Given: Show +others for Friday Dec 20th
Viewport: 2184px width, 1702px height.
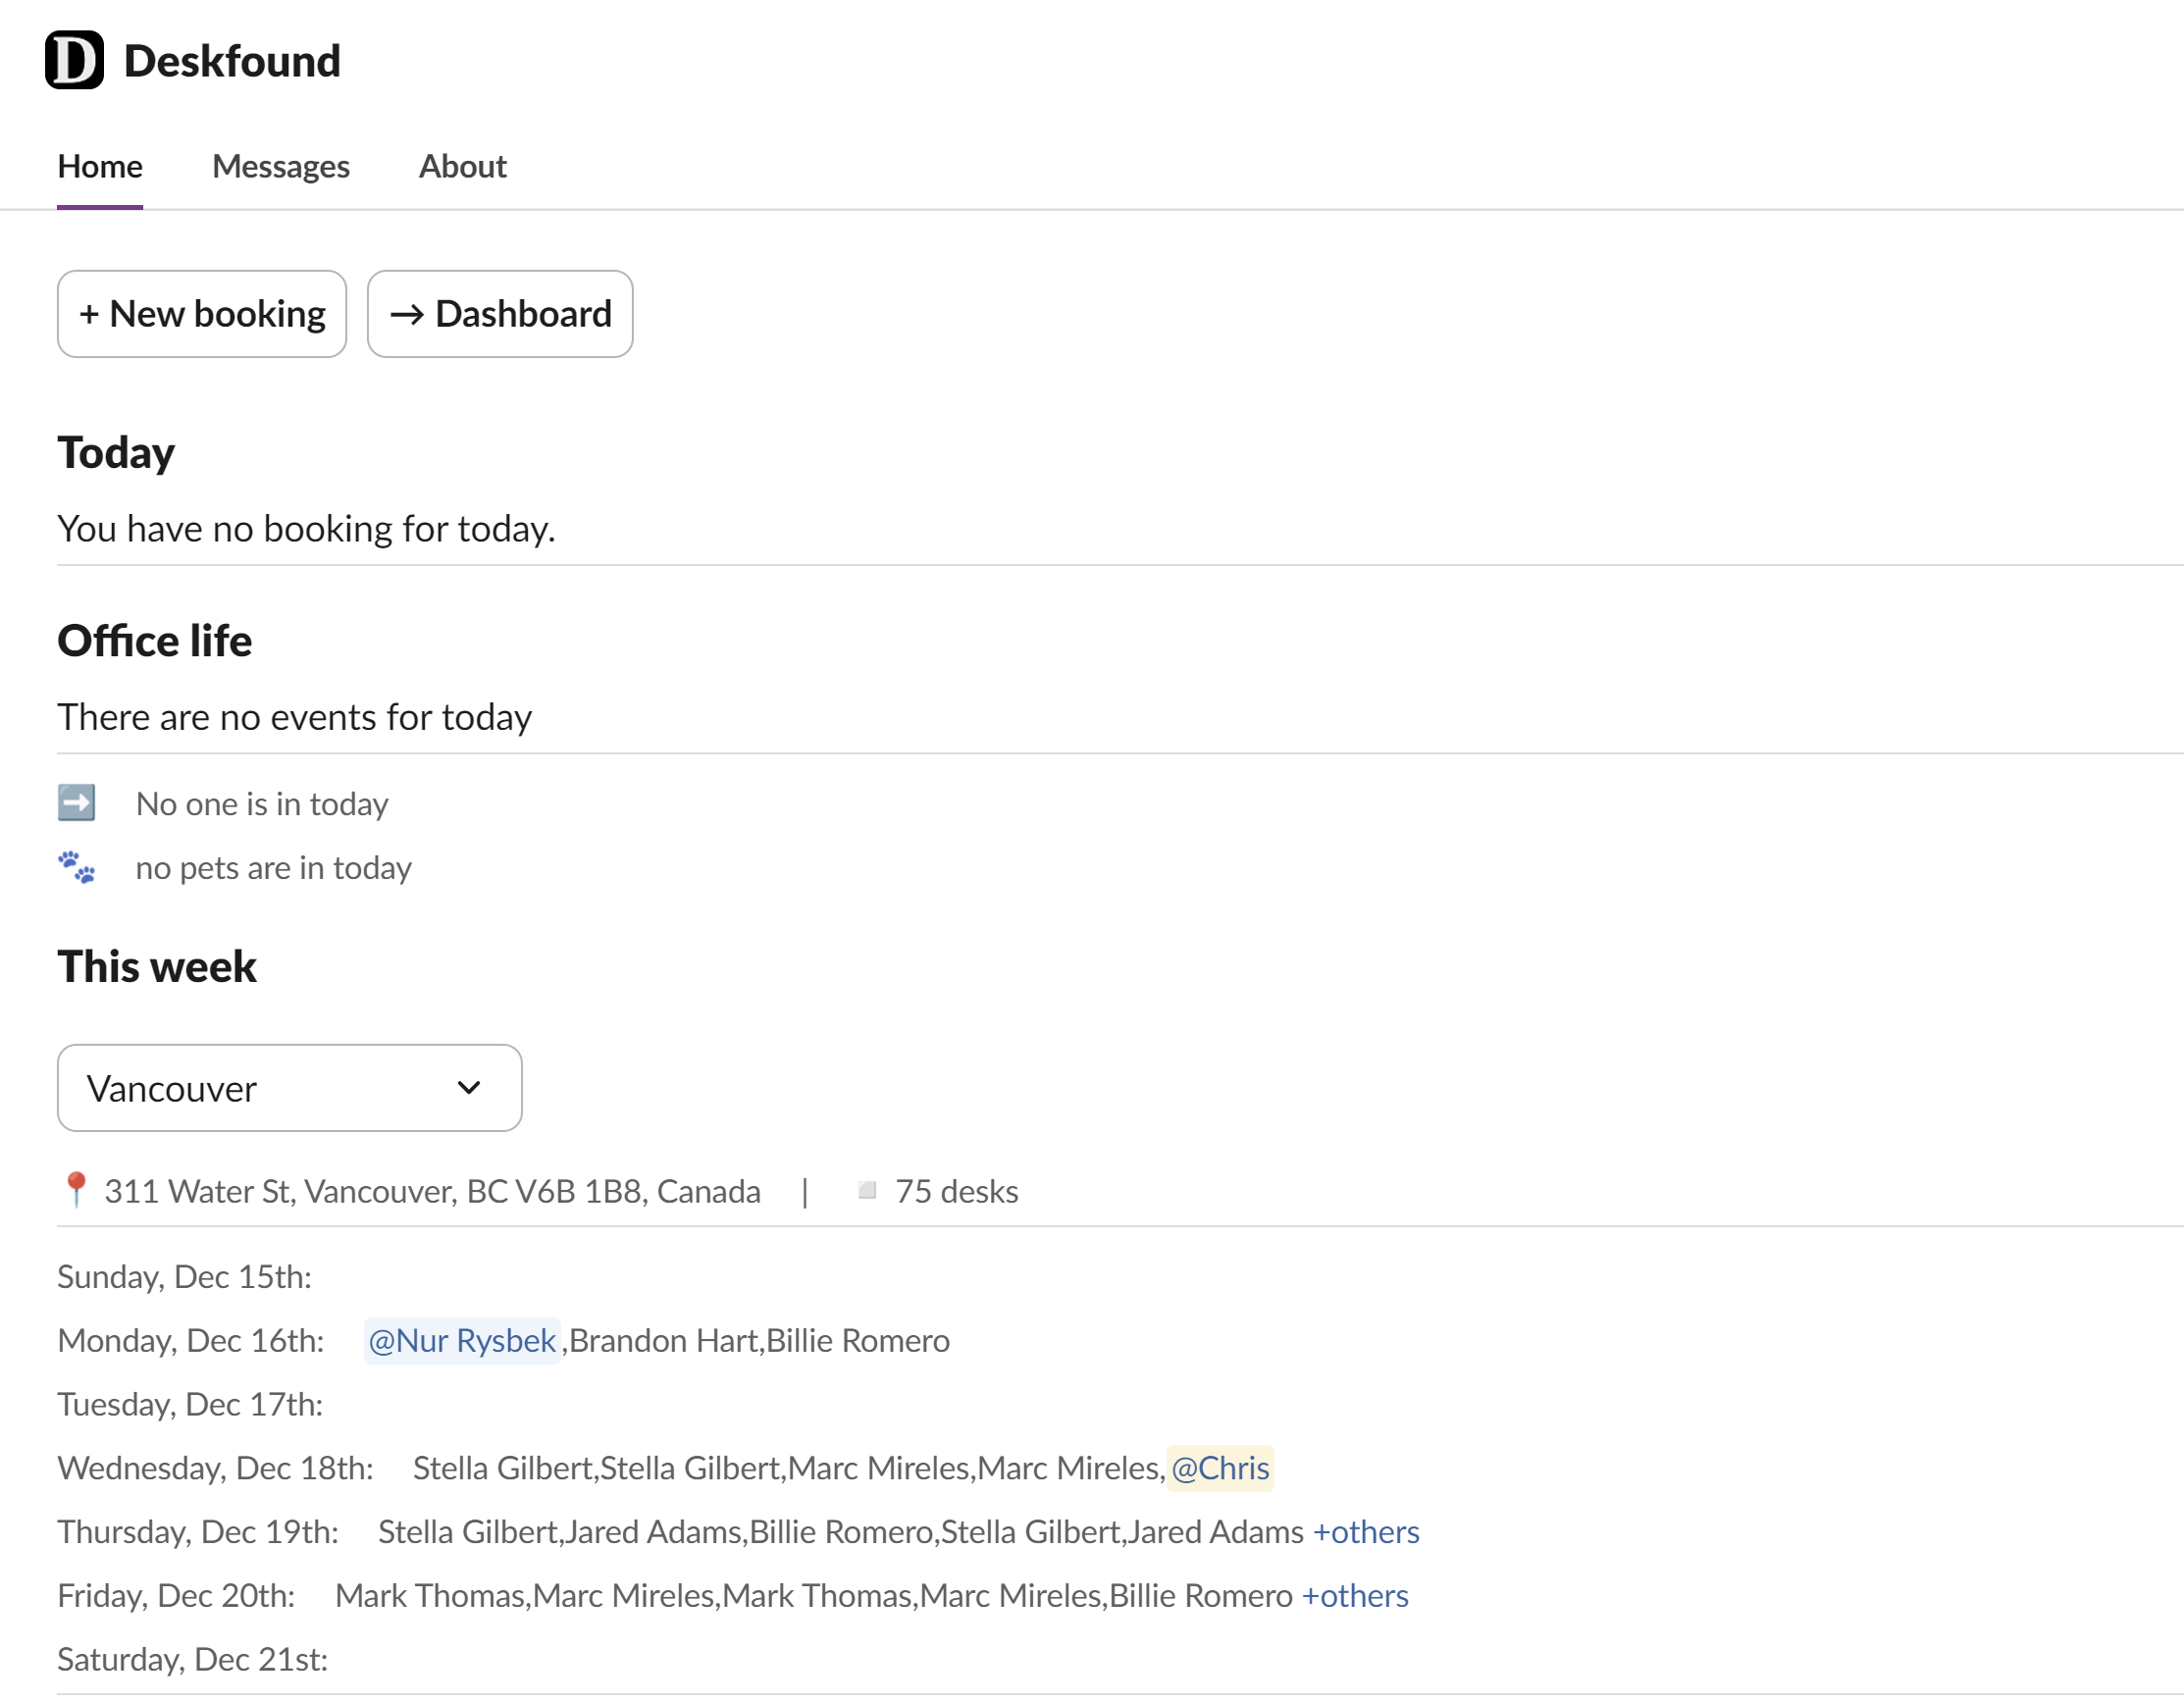Looking at the screenshot, I should point(1354,1596).
